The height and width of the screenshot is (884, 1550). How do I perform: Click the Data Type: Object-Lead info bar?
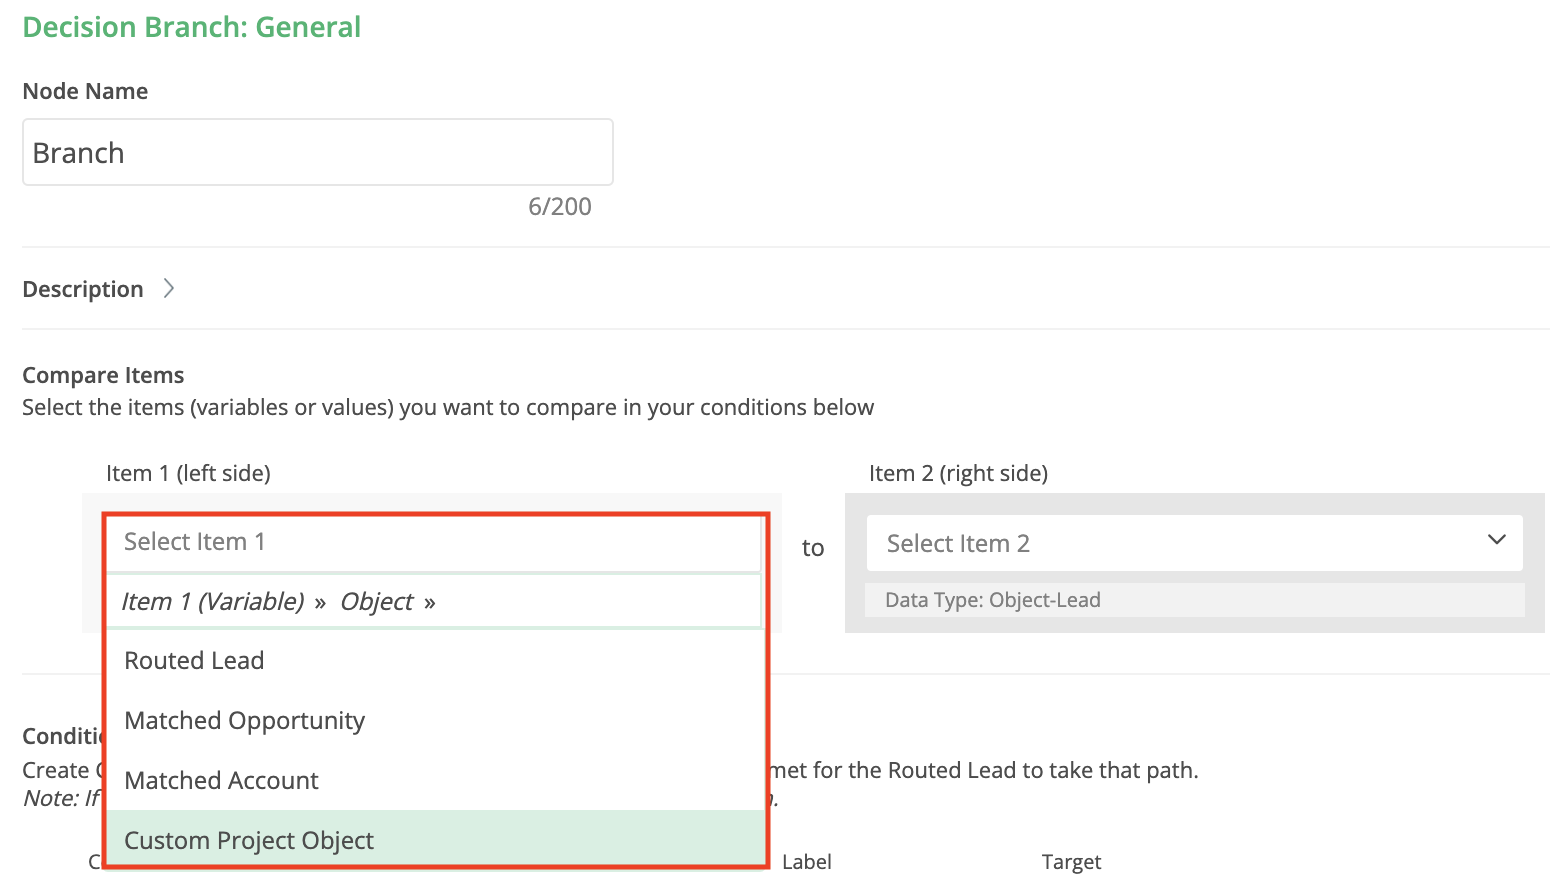[1194, 600]
